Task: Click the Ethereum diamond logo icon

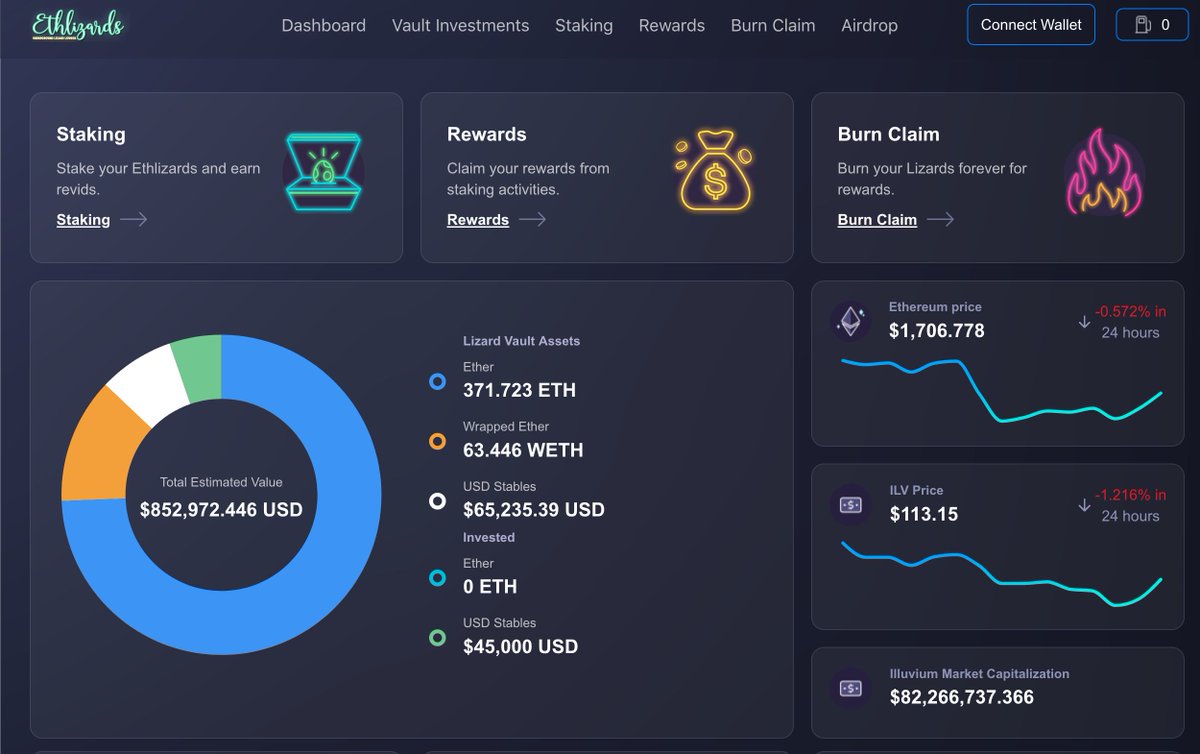Action: (851, 321)
